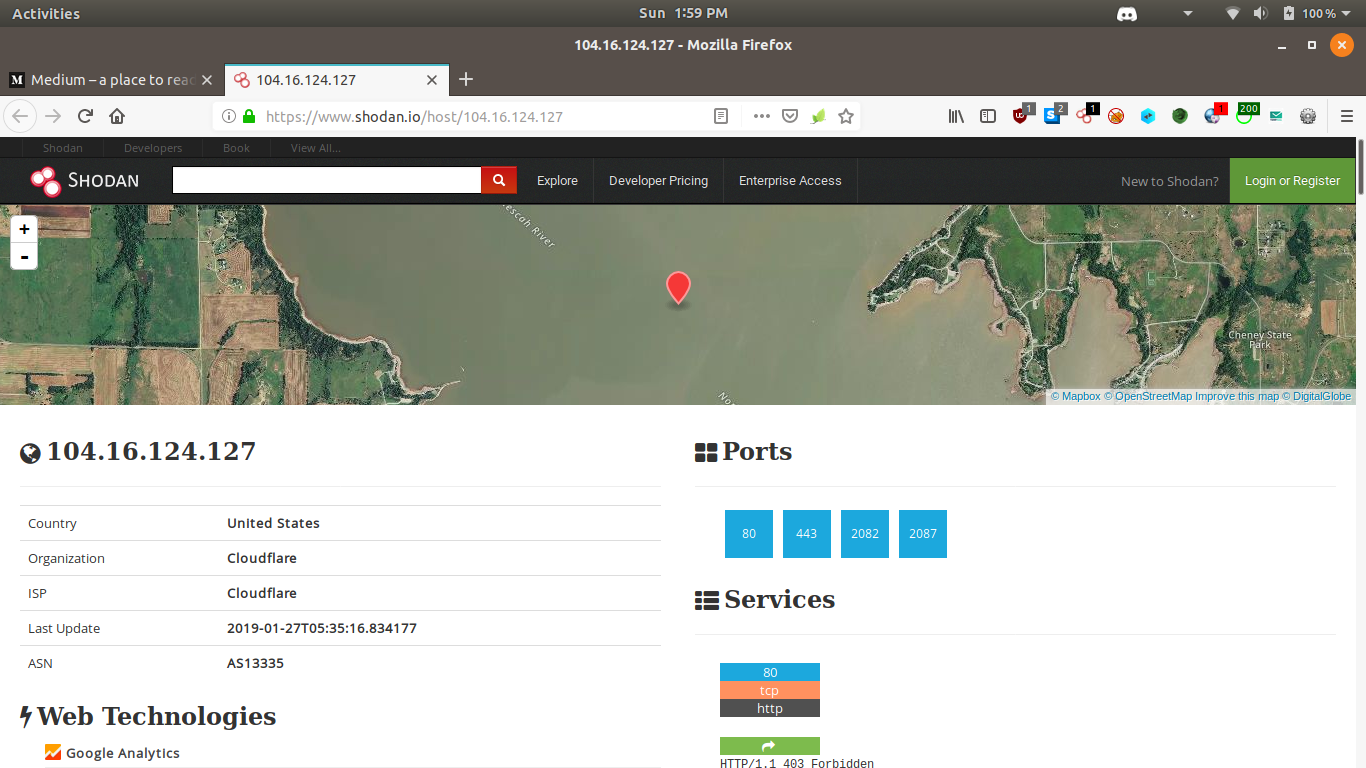1366x768 pixels.
Task: Show site information for shodan.io
Action: click(228, 116)
